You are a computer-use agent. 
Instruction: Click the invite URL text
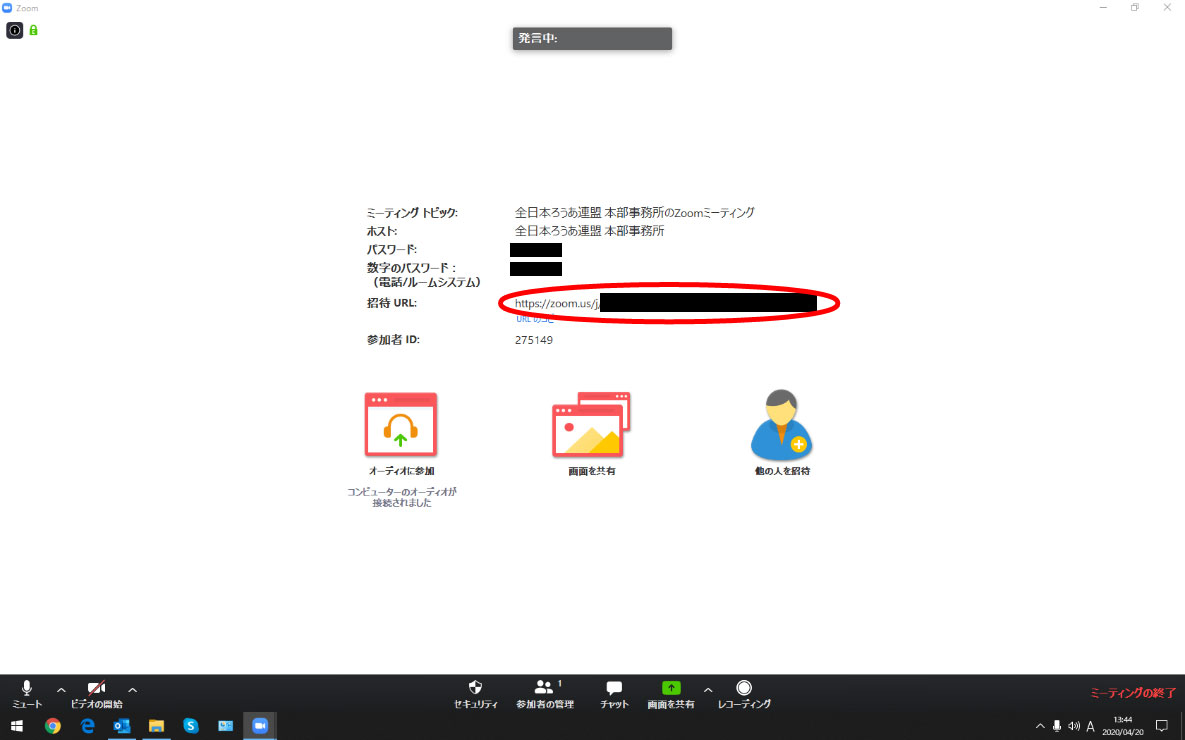coord(557,303)
